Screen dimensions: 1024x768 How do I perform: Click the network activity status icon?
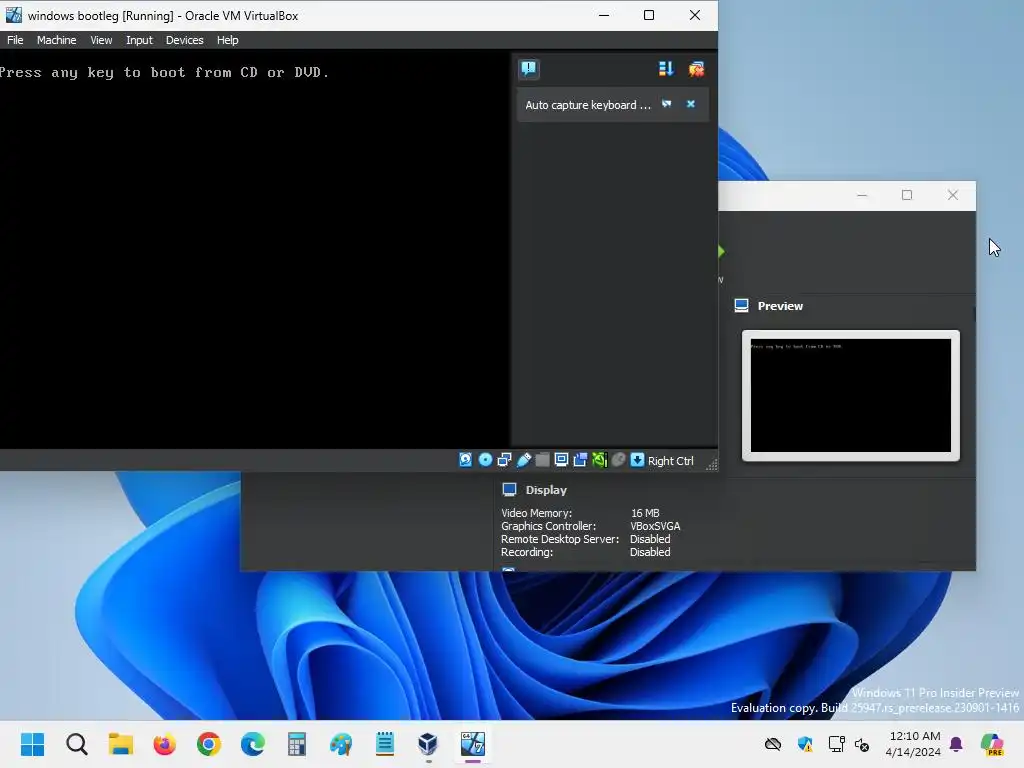pos(504,460)
